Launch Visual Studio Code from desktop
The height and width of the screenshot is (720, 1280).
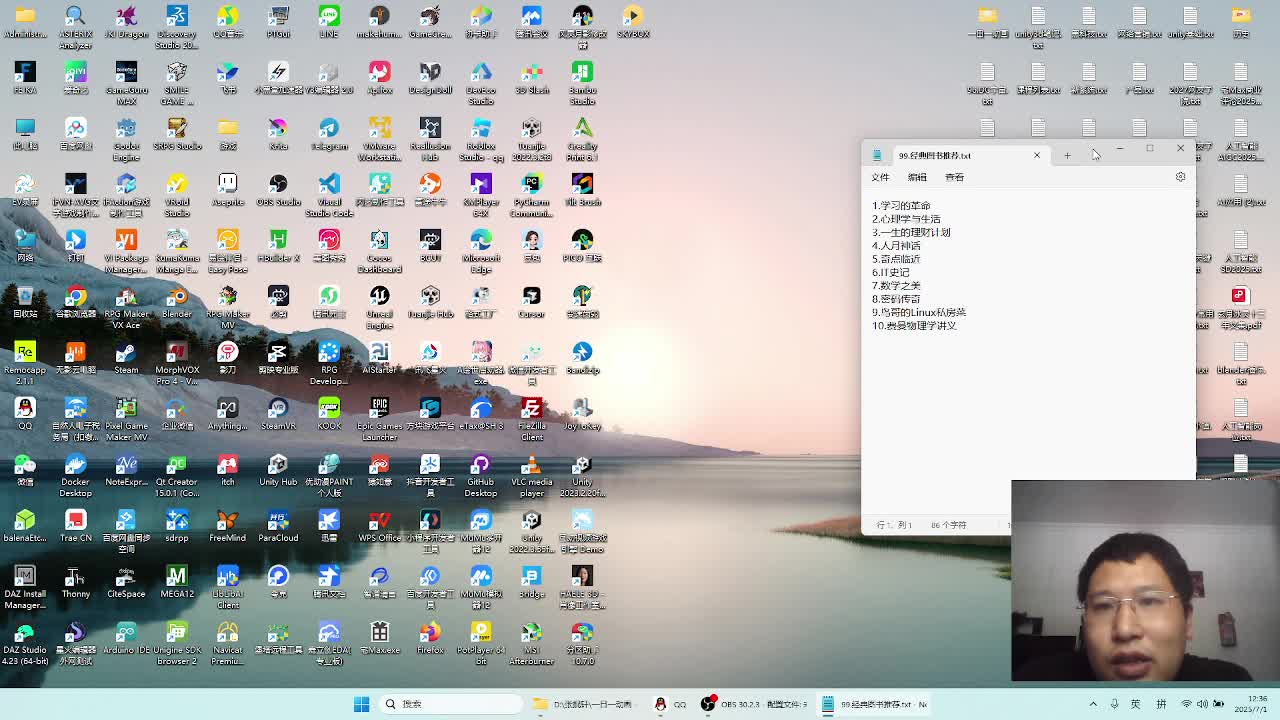(329, 185)
